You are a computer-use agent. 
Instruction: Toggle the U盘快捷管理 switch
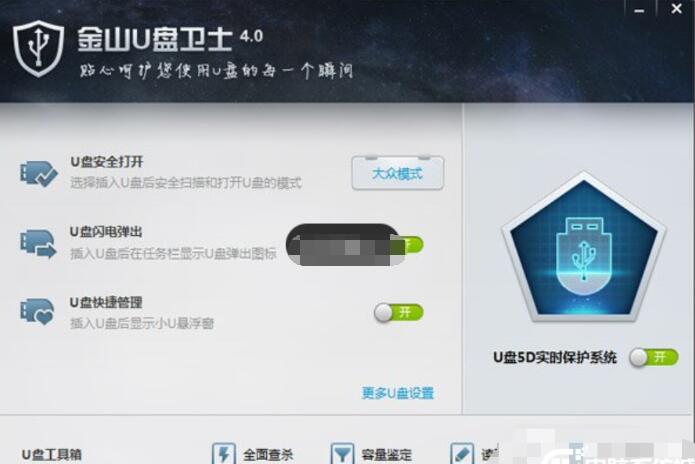398,313
